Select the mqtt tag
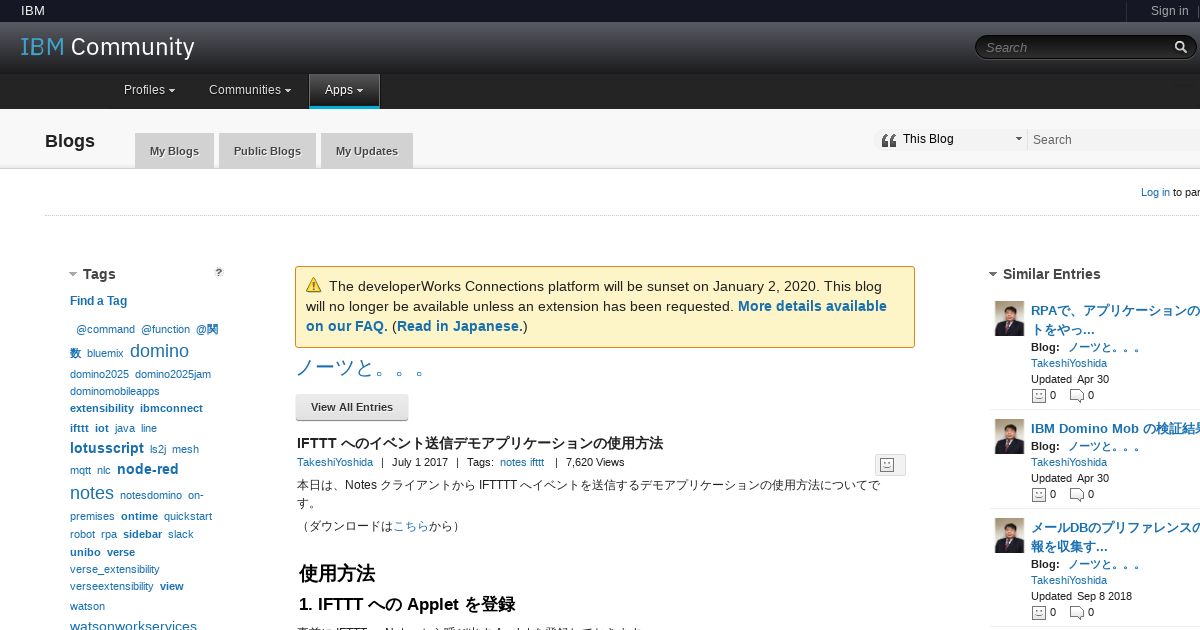Screen dimensions: 1200x630 click(x=80, y=470)
